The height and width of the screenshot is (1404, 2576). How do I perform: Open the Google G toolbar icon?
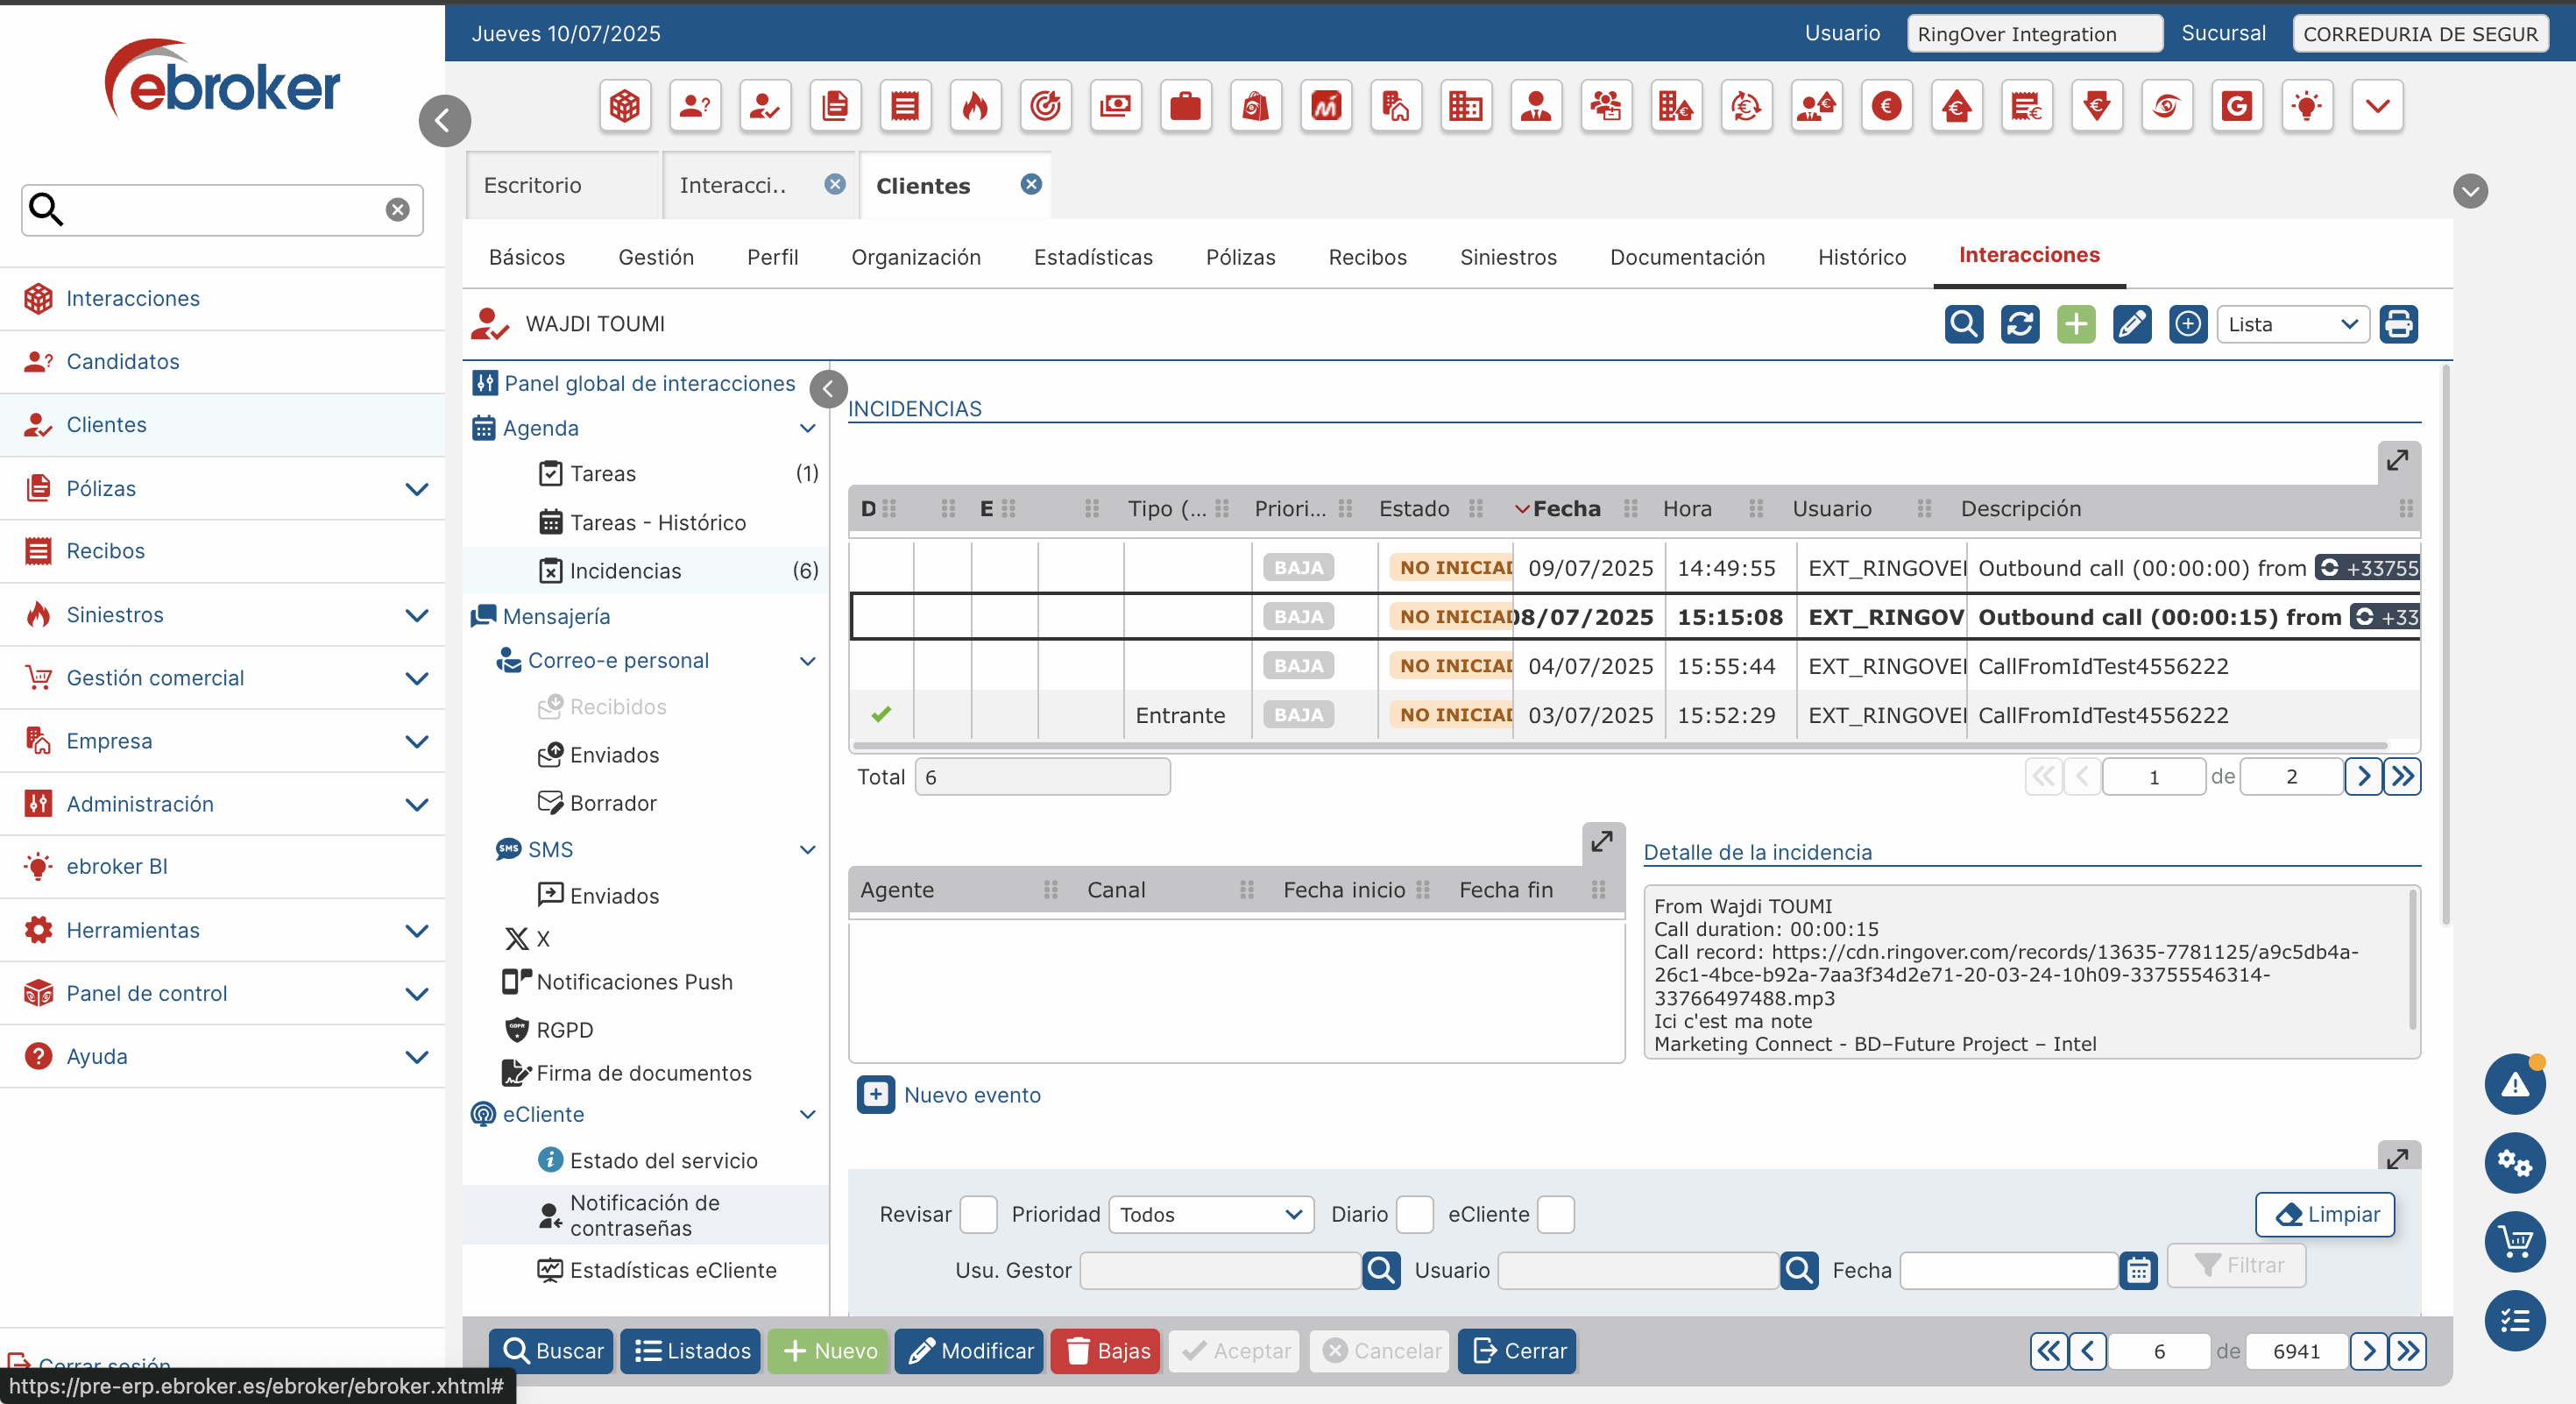point(2237,105)
